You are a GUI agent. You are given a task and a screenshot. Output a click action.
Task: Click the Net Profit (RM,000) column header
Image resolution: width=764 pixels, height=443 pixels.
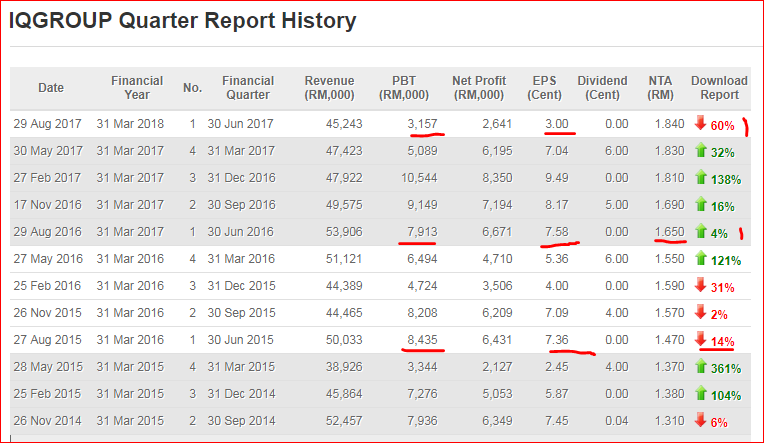pyautogui.click(x=479, y=88)
